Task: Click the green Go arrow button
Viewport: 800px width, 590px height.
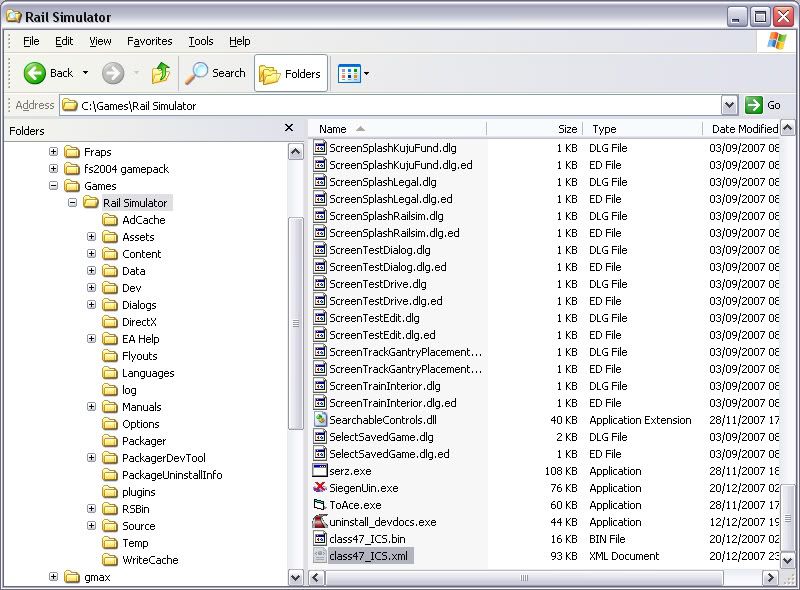Action: [x=754, y=105]
